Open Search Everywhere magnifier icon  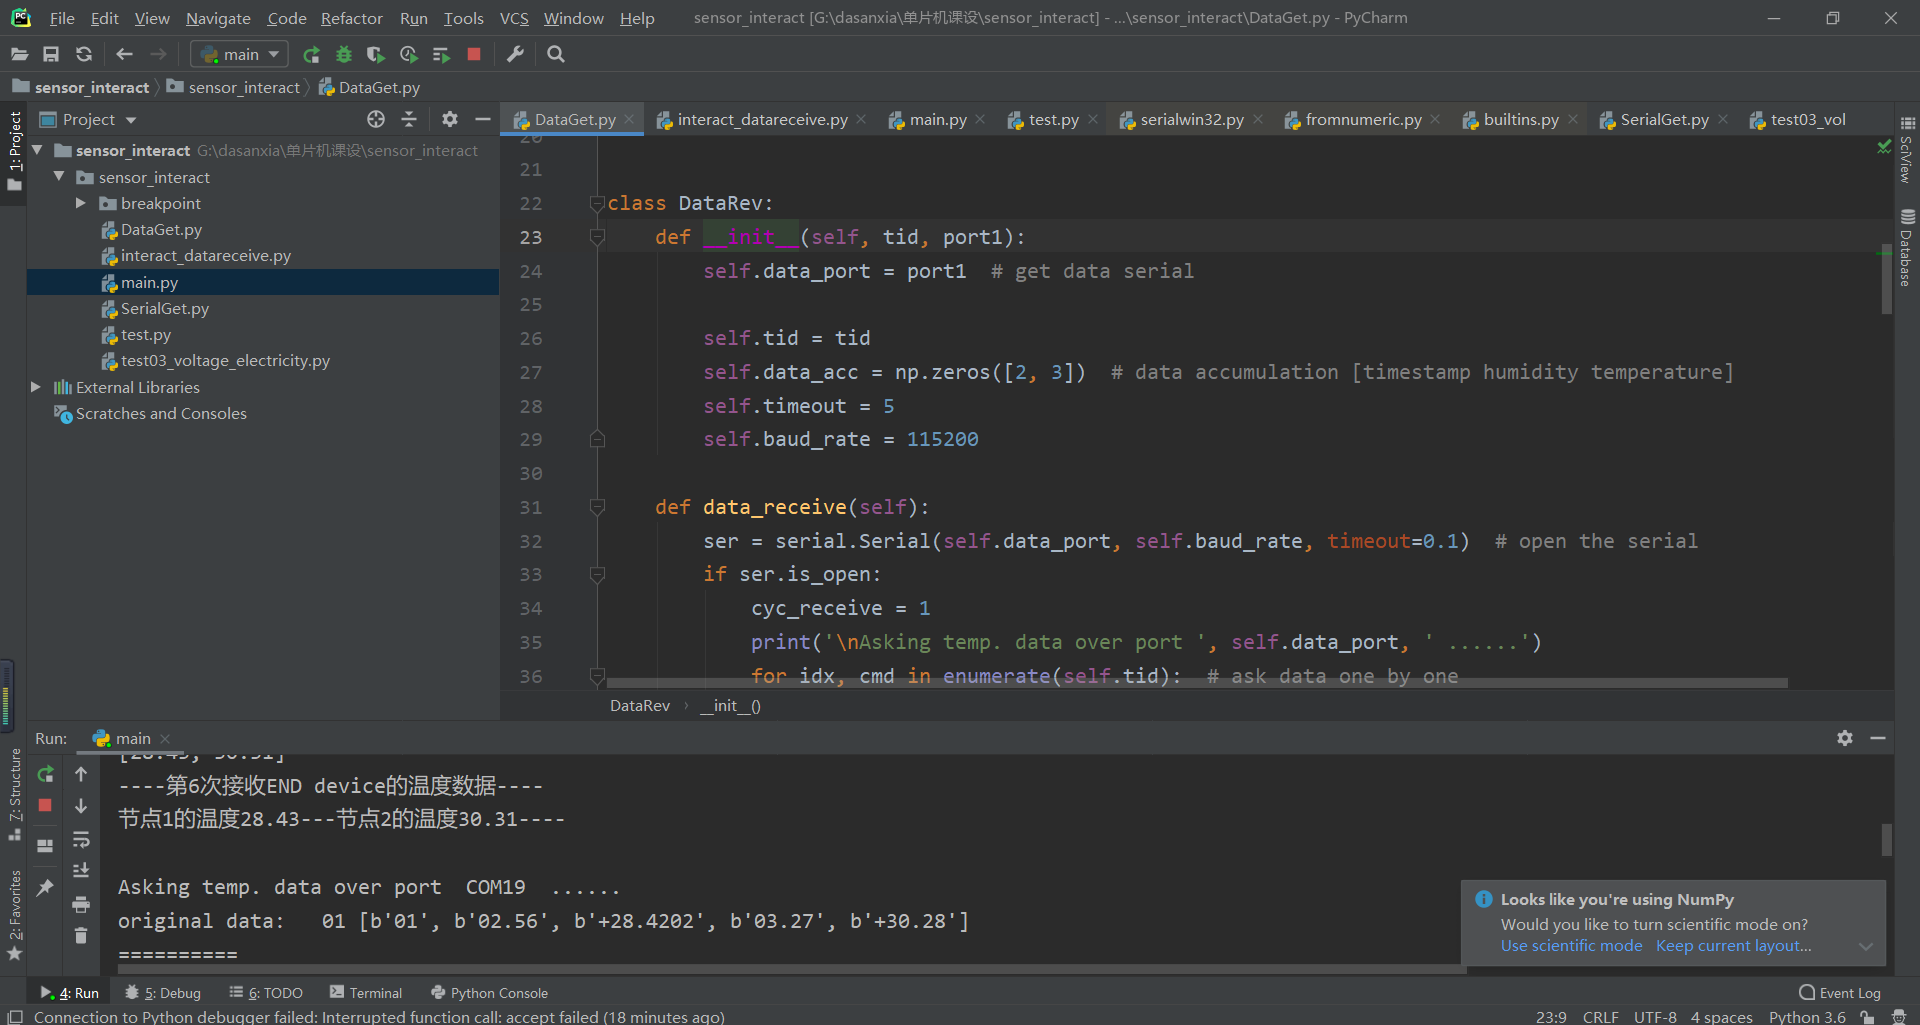click(x=556, y=54)
